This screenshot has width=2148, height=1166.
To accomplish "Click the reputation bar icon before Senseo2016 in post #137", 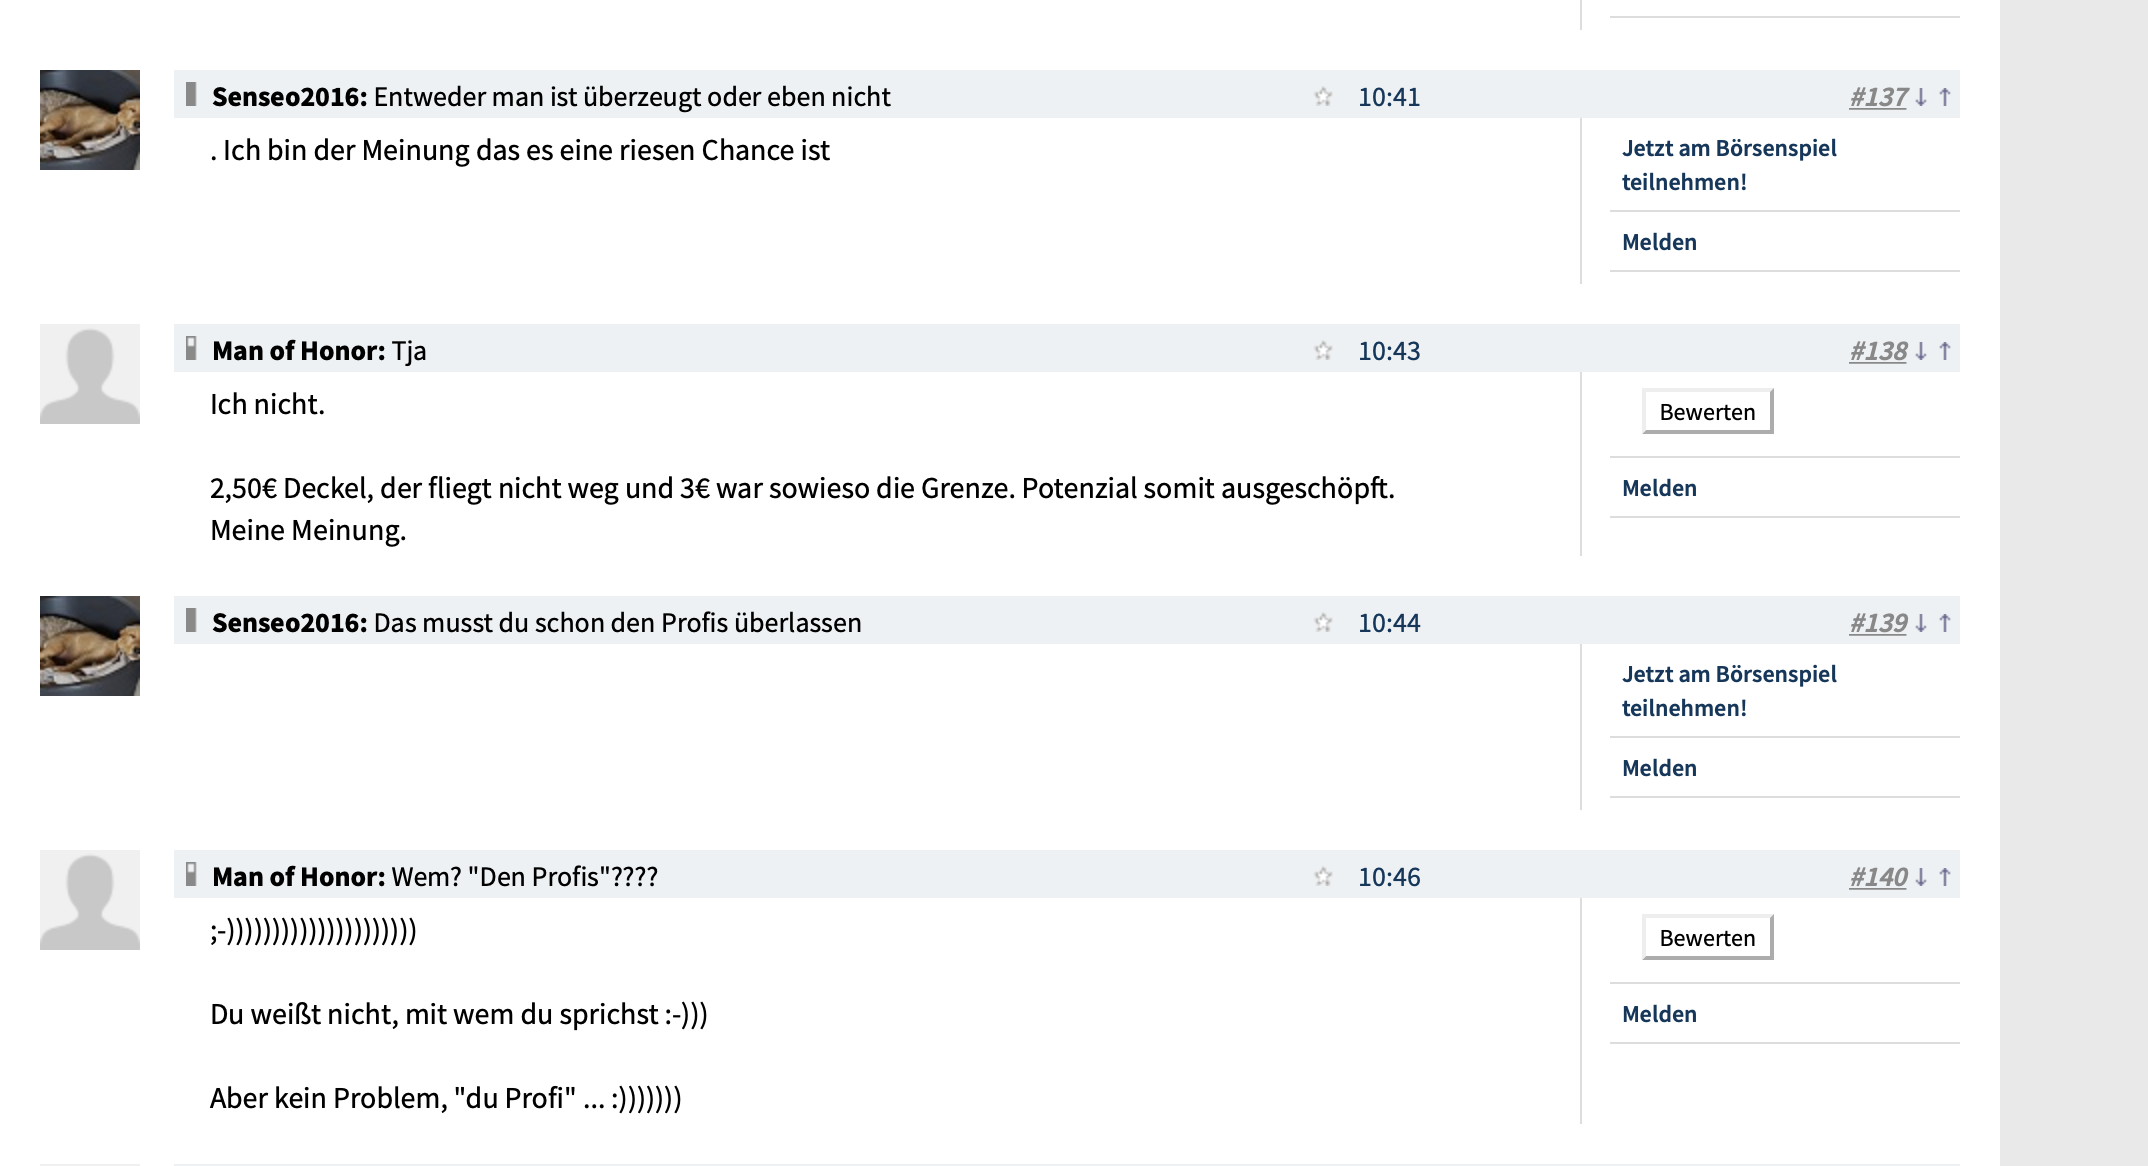I will 191,95.
